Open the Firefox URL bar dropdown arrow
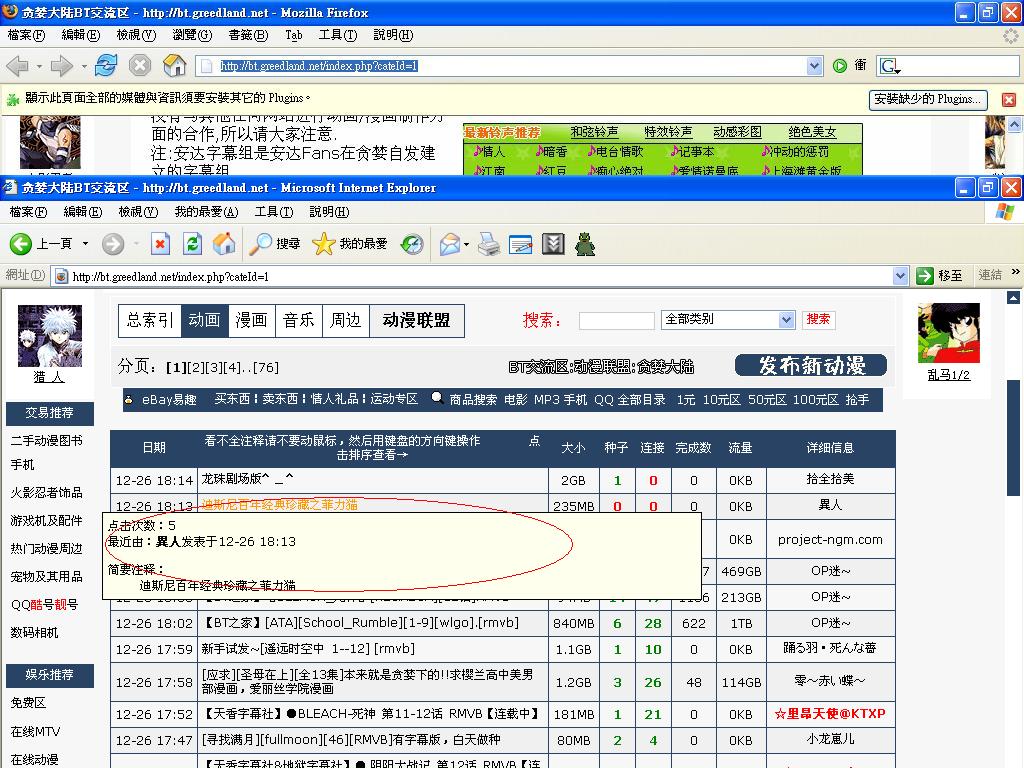This screenshot has height=768, width=1024. 814,66
